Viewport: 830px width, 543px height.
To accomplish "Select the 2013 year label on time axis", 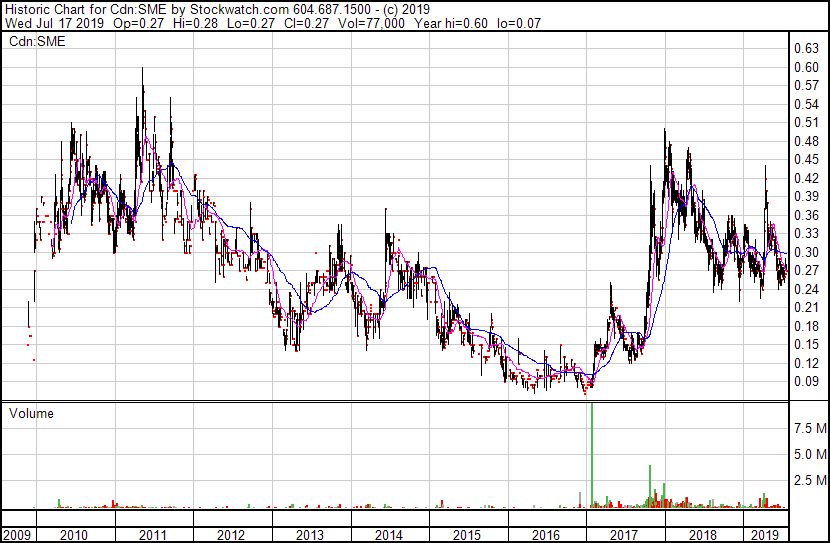I will (310, 535).
